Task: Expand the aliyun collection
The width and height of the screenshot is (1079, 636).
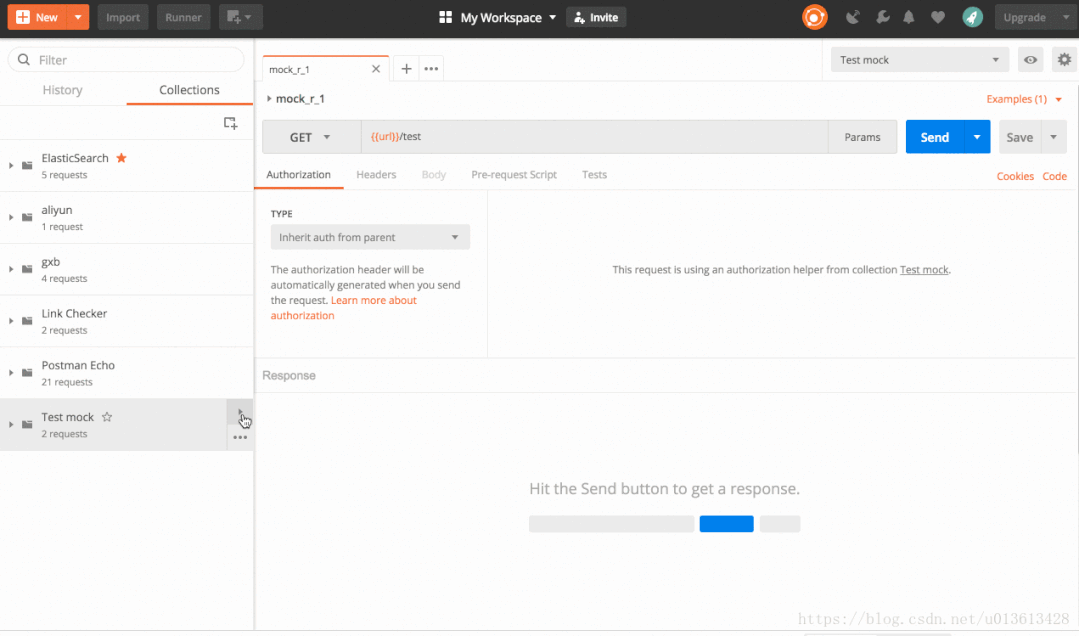Action: pyautogui.click(x=11, y=217)
